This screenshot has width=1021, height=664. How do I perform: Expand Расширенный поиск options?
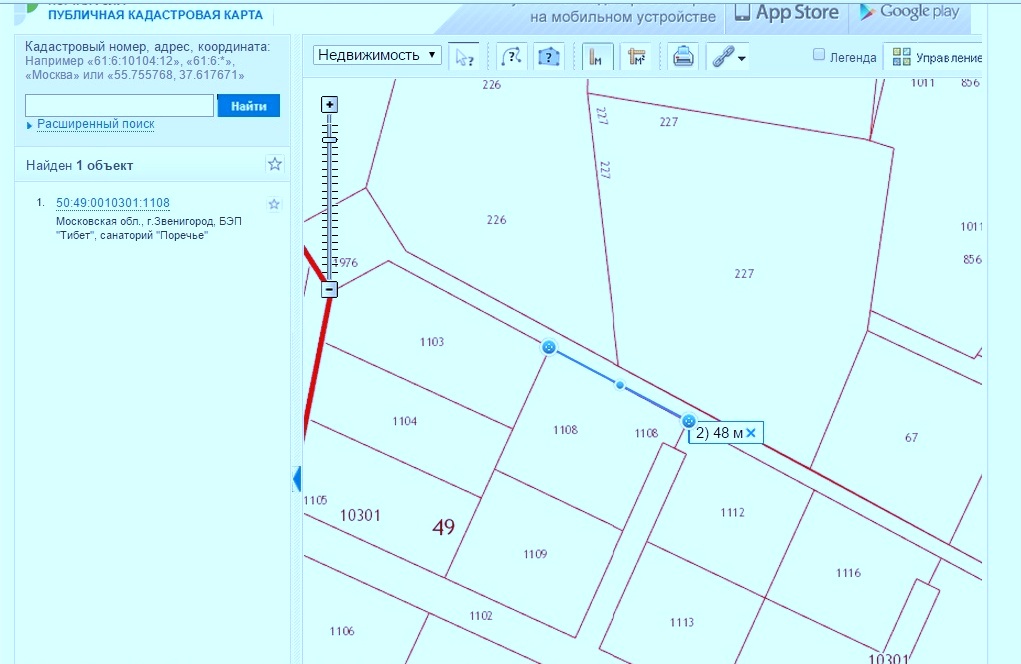click(x=95, y=124)
